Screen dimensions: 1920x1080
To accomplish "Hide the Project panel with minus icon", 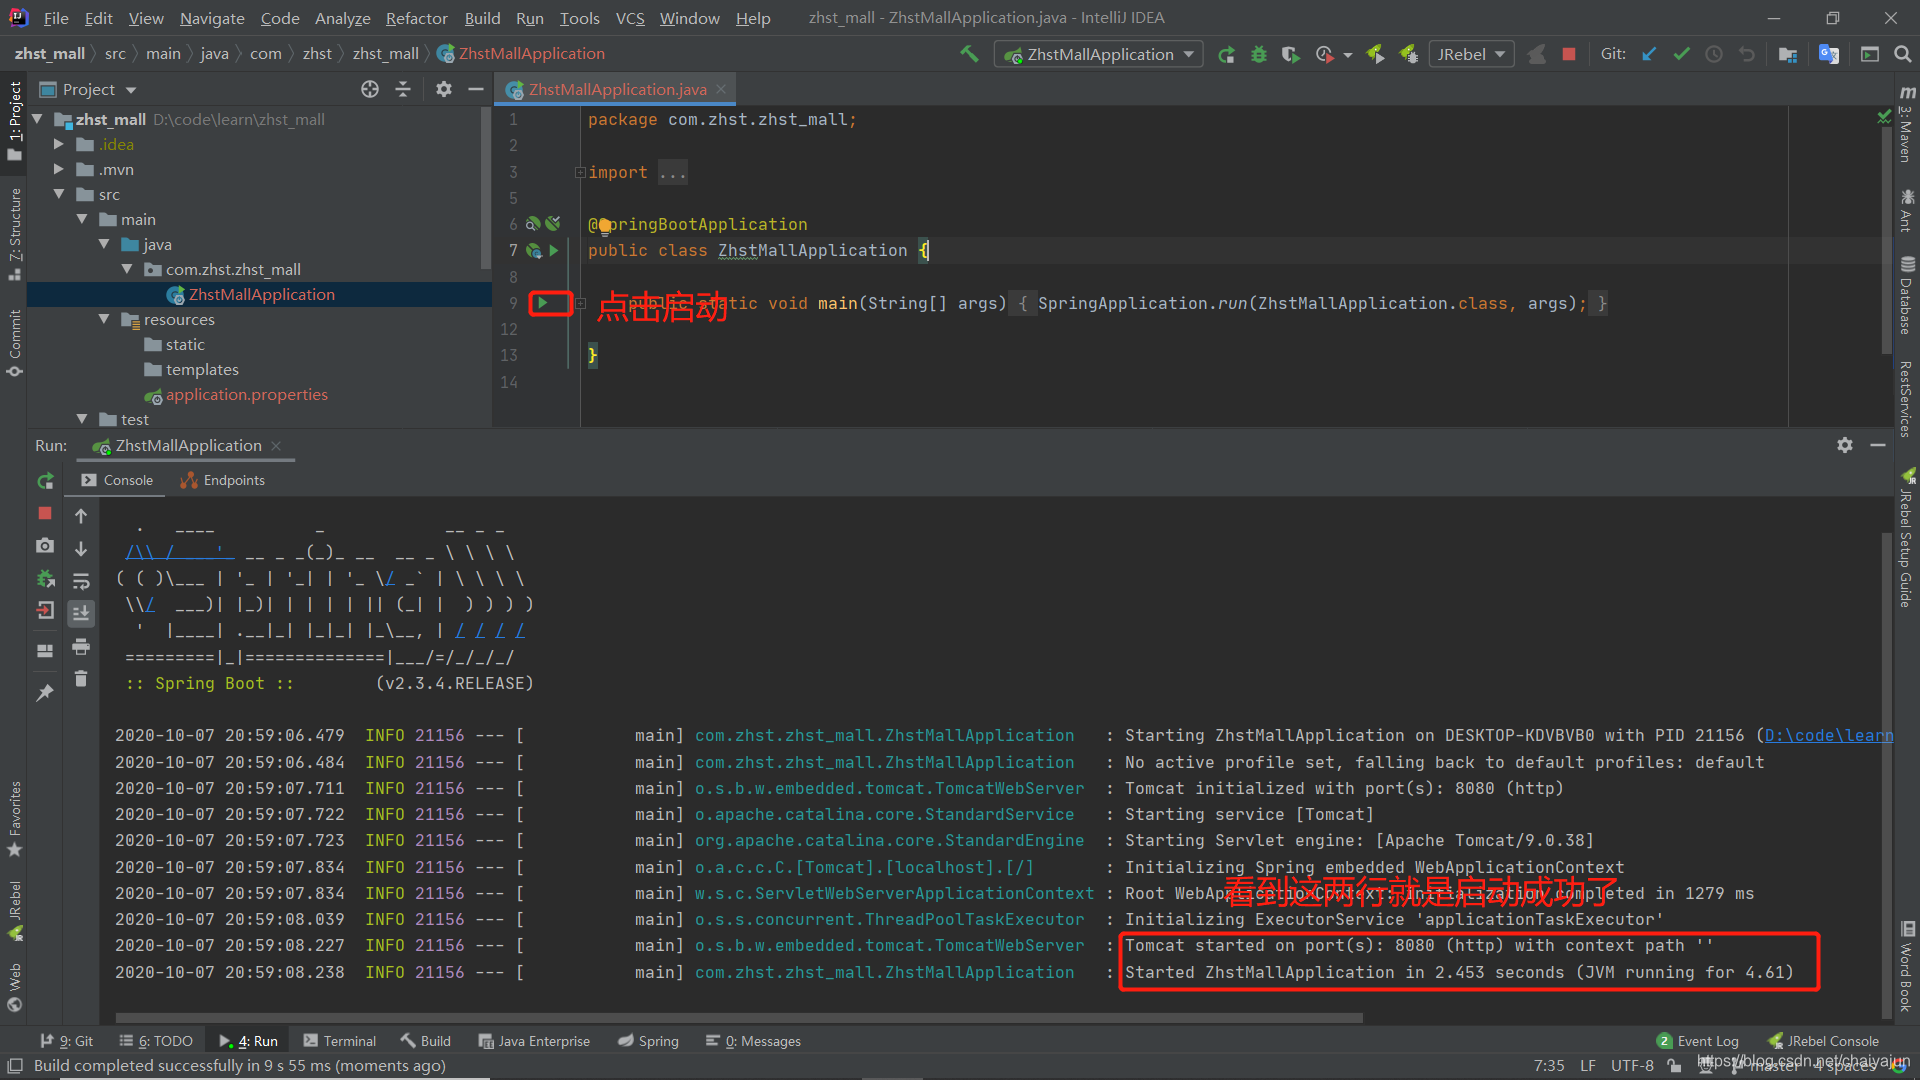I will [x=476, y=89].
